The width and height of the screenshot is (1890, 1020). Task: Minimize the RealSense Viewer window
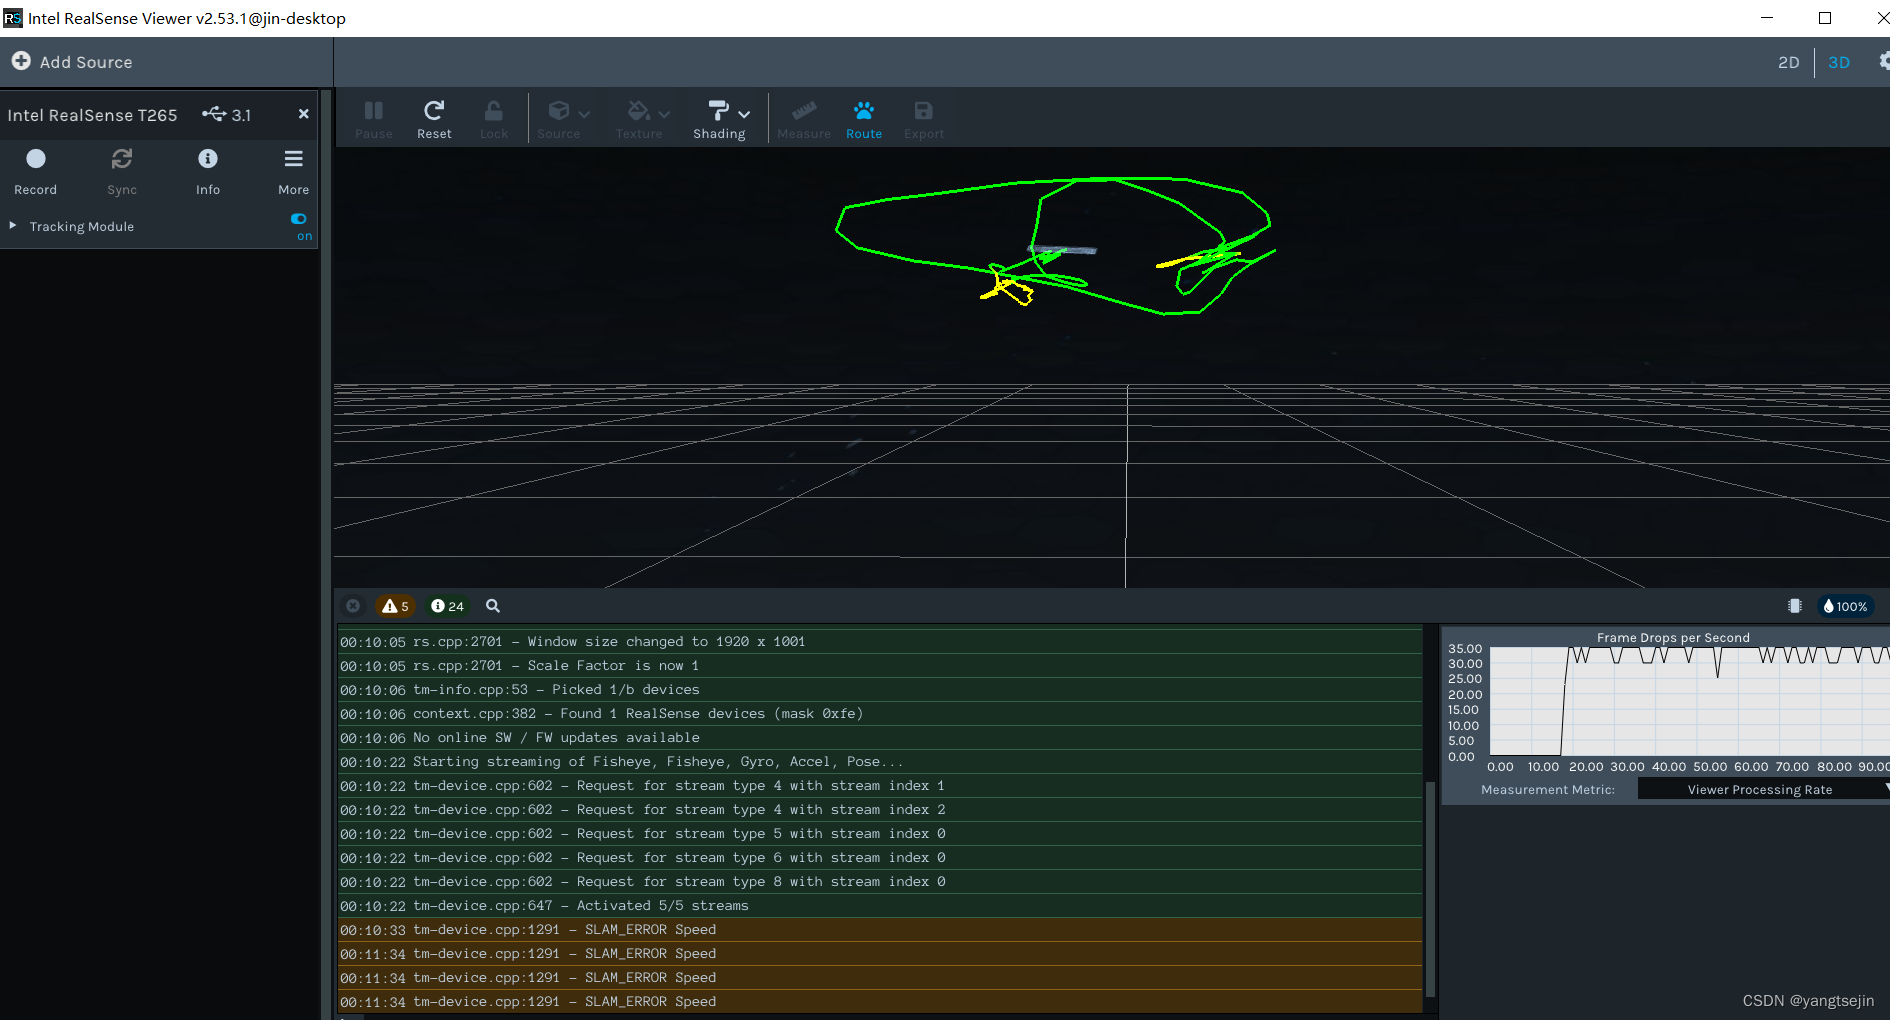(1767, 18)
